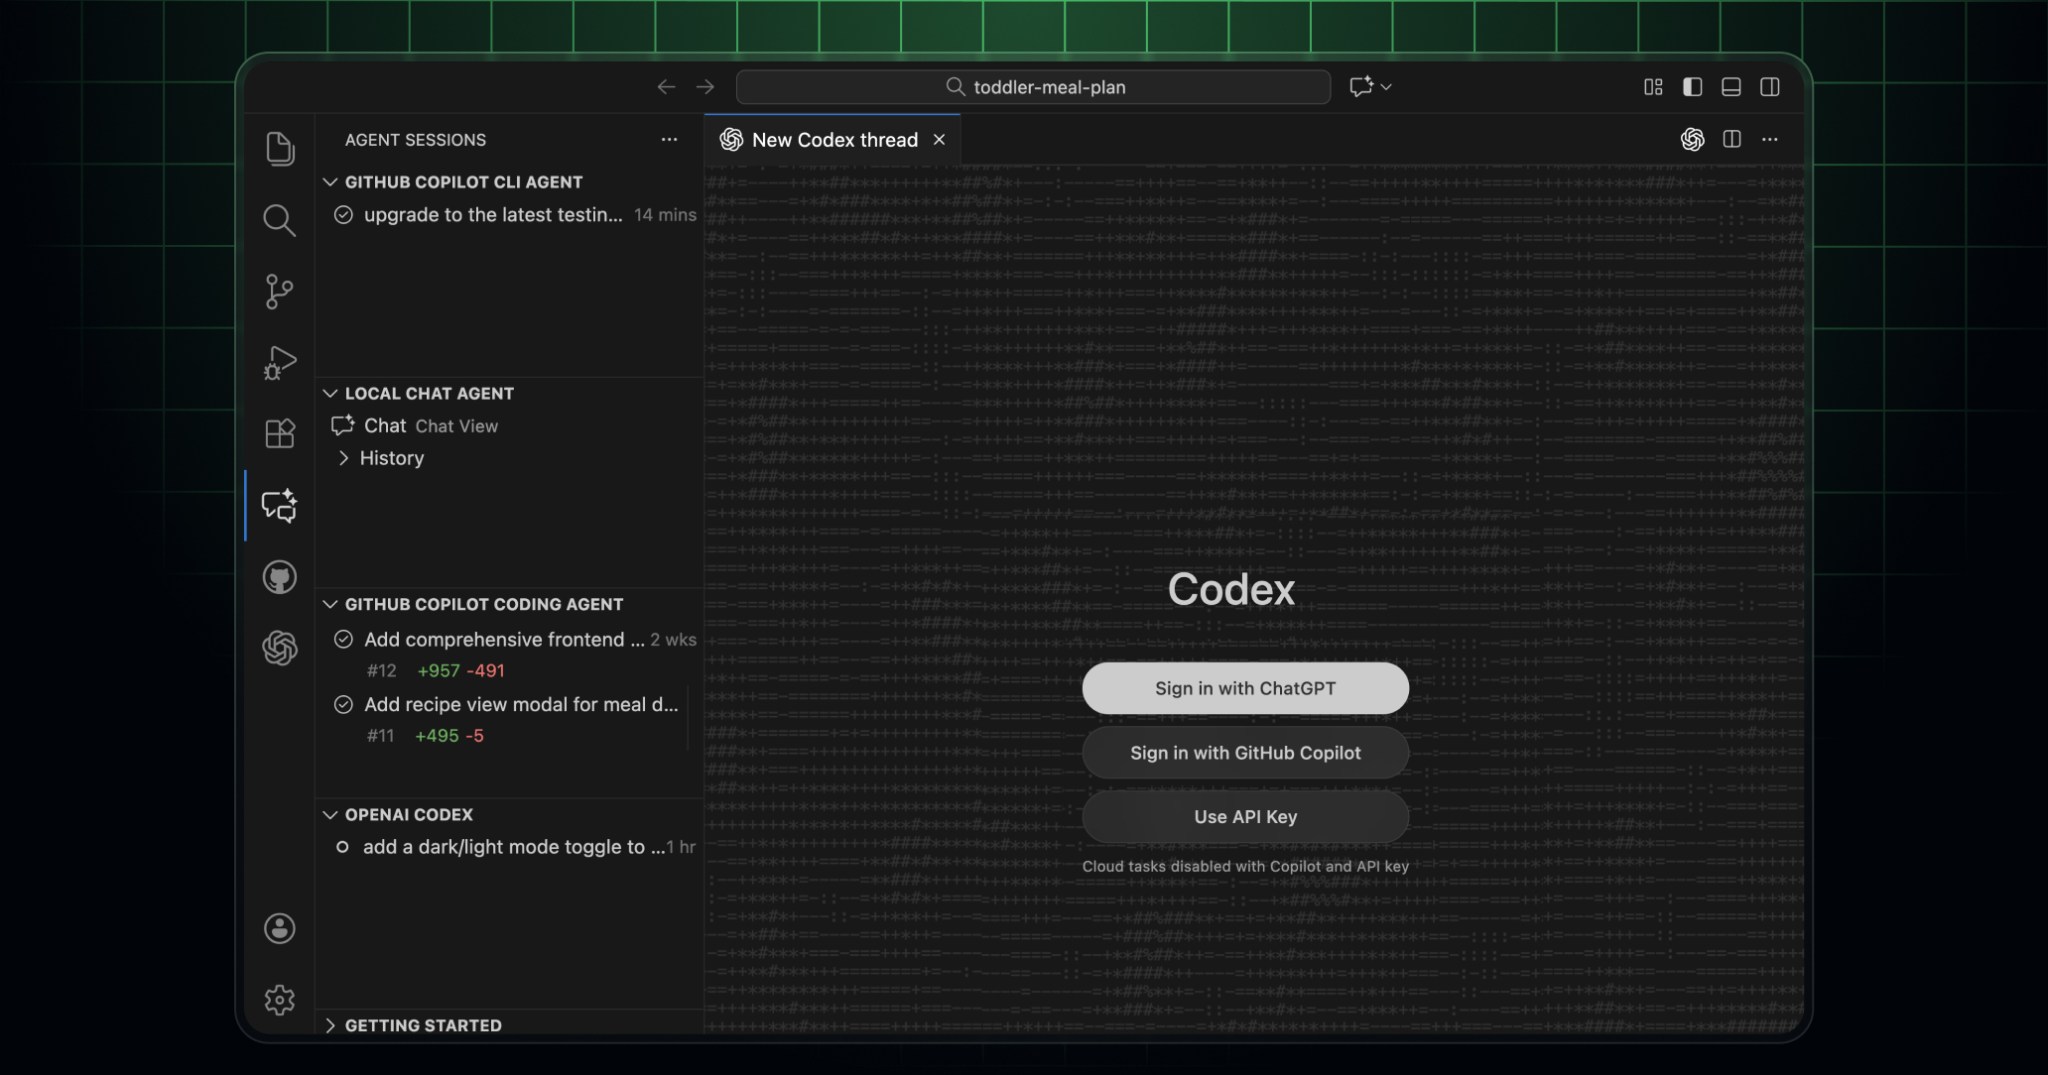This screenshot has height=1075, width=2048.
Task: Expand the Getting Started section
Action: click(x=331, y=1025)
